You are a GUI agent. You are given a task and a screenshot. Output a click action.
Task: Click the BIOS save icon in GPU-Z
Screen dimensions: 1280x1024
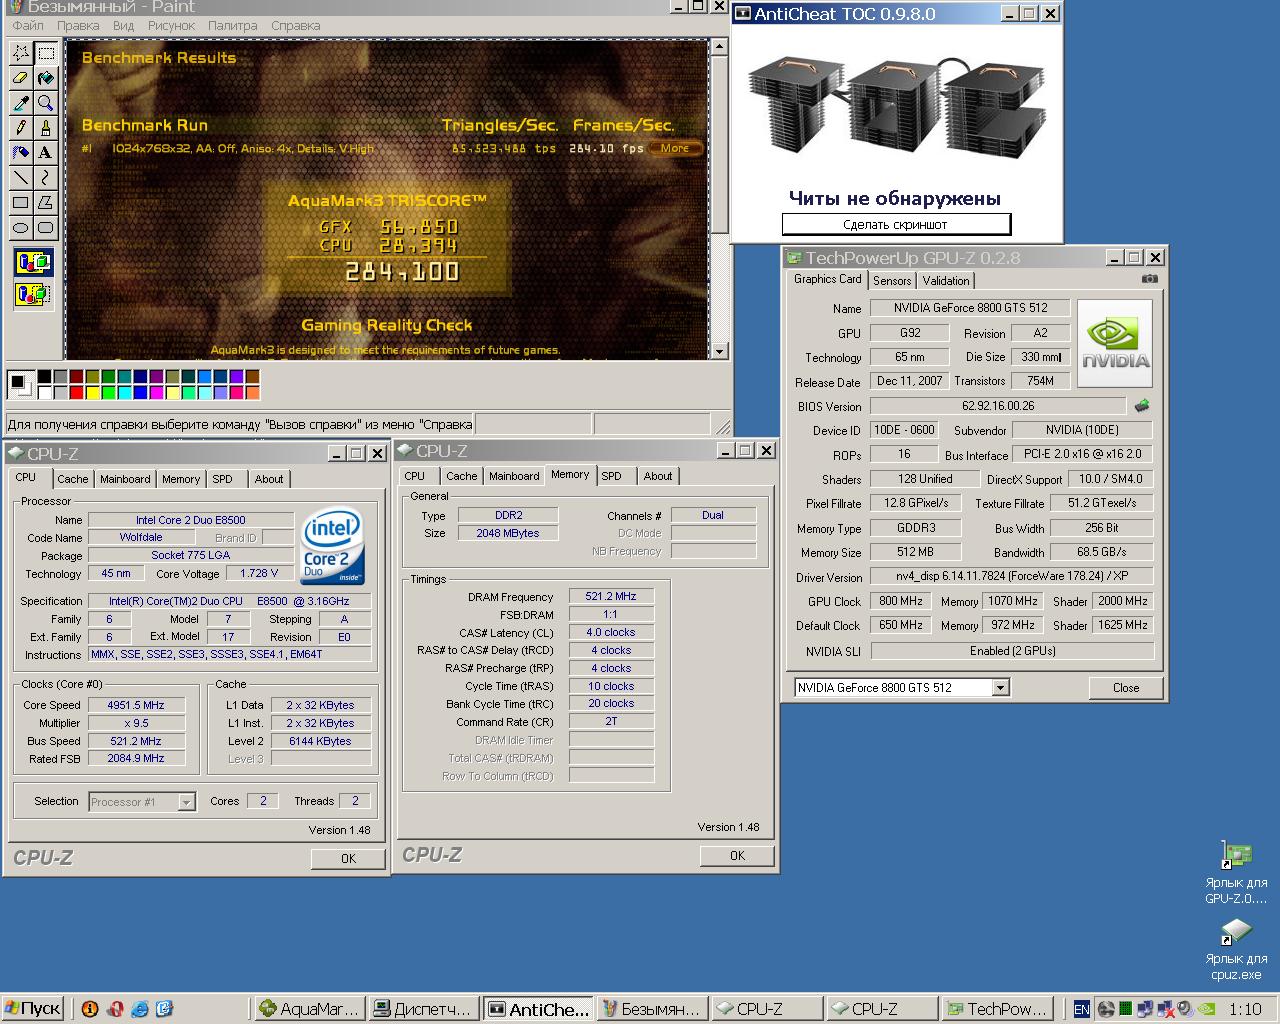1142,406
